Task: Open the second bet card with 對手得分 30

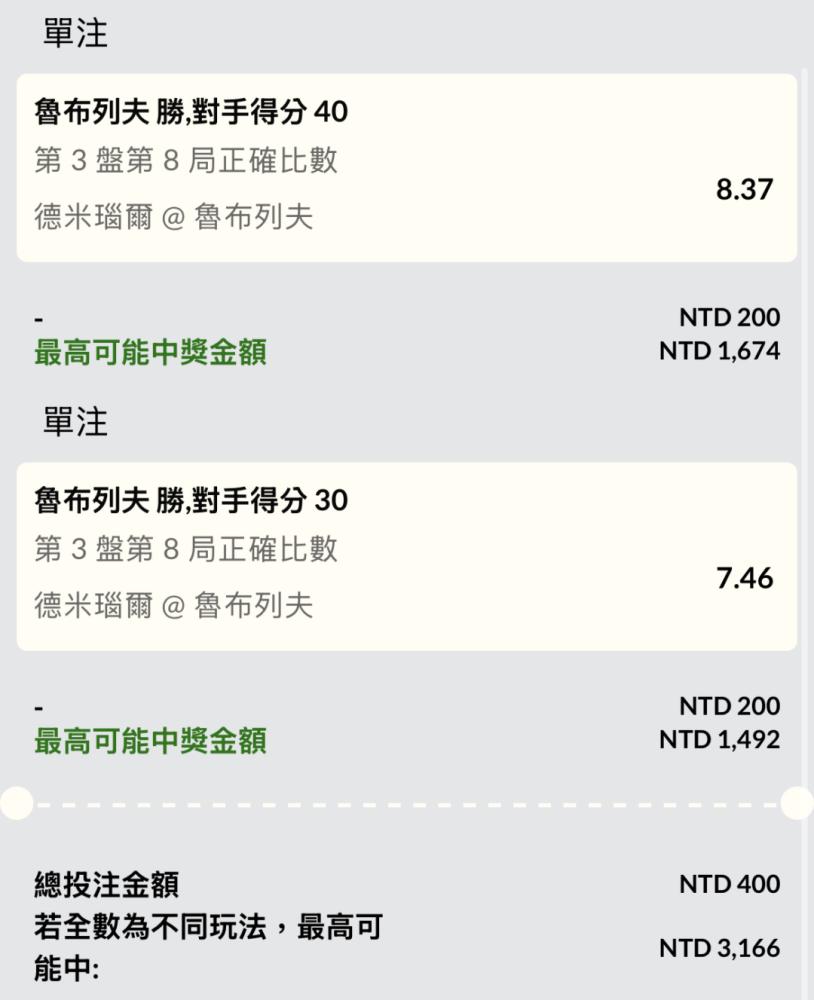Action: [406, 557]
